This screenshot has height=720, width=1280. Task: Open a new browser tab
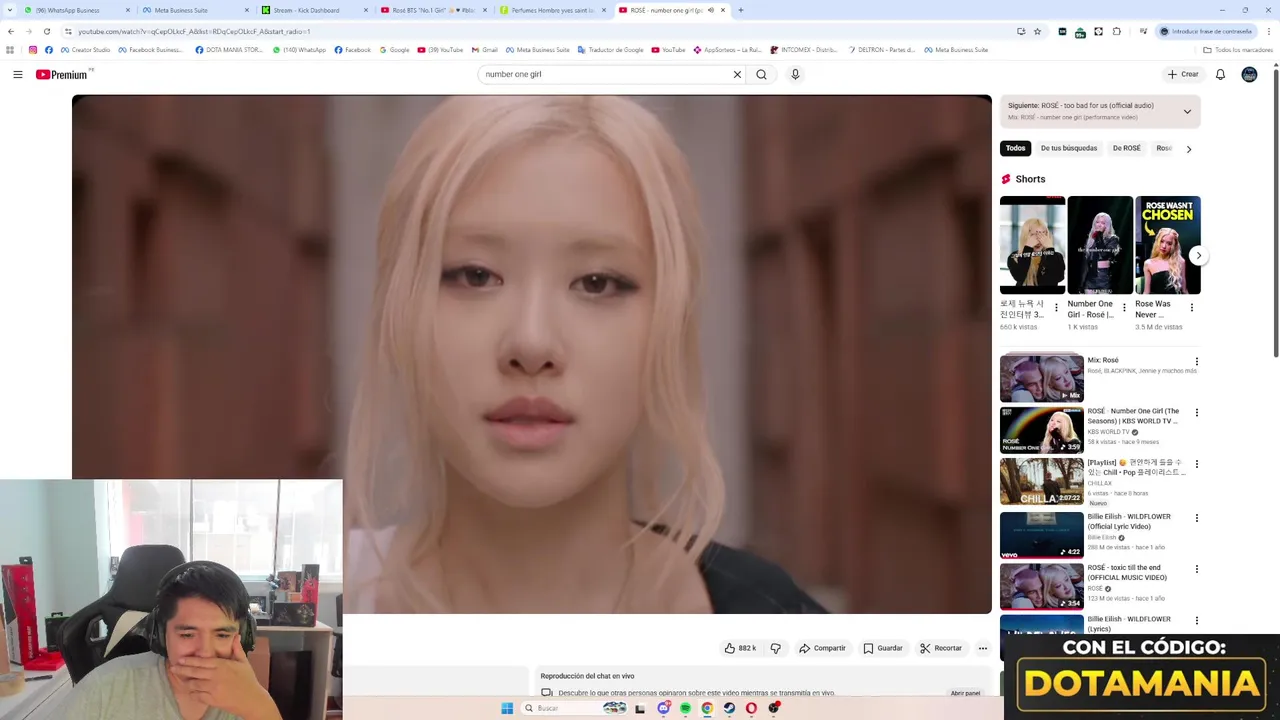[x=740, y=10]
